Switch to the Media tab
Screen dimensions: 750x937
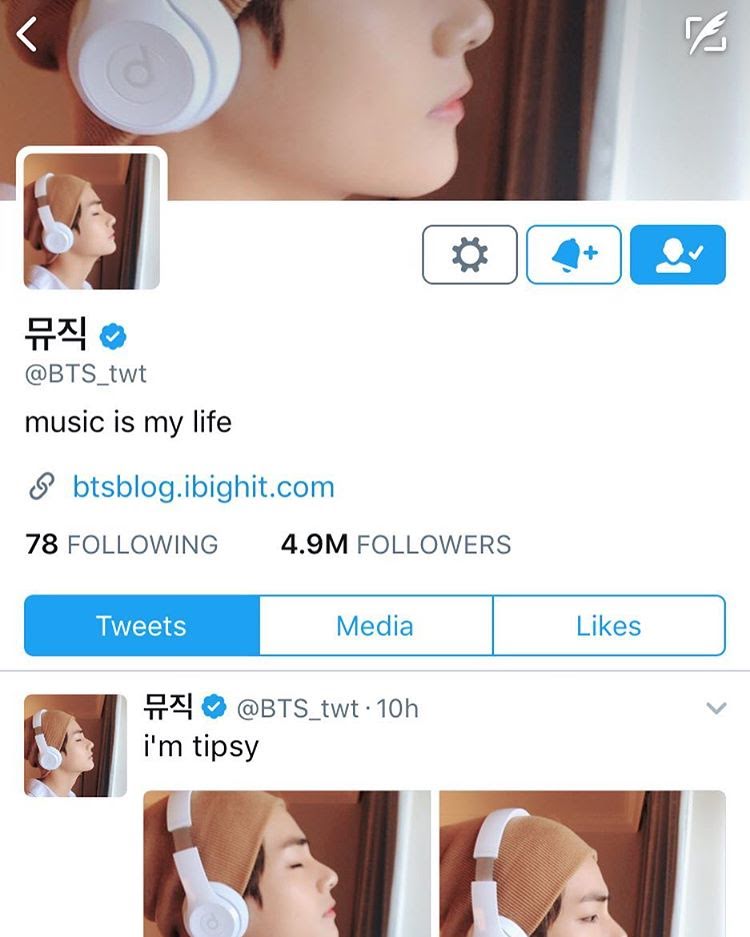pos(375,626)
